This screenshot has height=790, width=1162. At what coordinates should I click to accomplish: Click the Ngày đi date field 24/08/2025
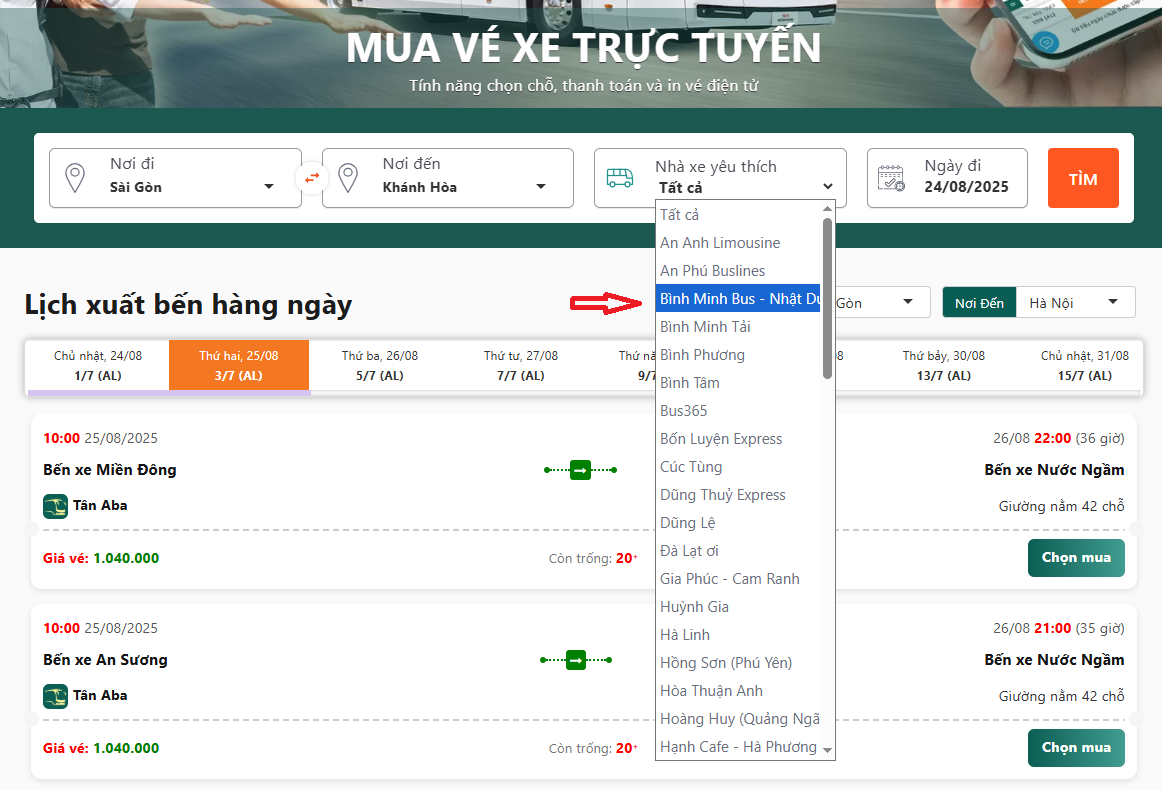[966, 187]
